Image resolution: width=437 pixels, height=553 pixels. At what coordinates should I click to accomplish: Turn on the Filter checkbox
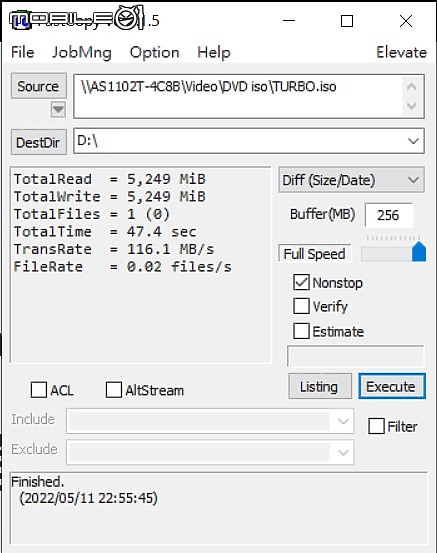(x=376, y=426)
